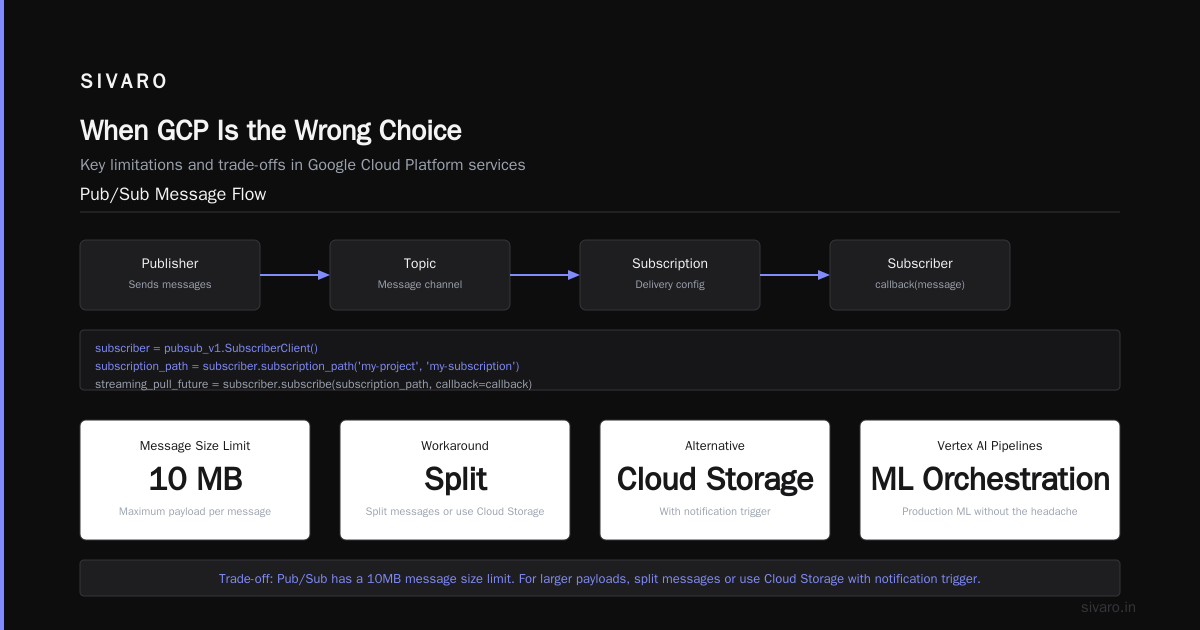This screenshot has width=1200, height=630.
Task: Click the Subscription delivery config box
Action: click(x=670, y=274)
